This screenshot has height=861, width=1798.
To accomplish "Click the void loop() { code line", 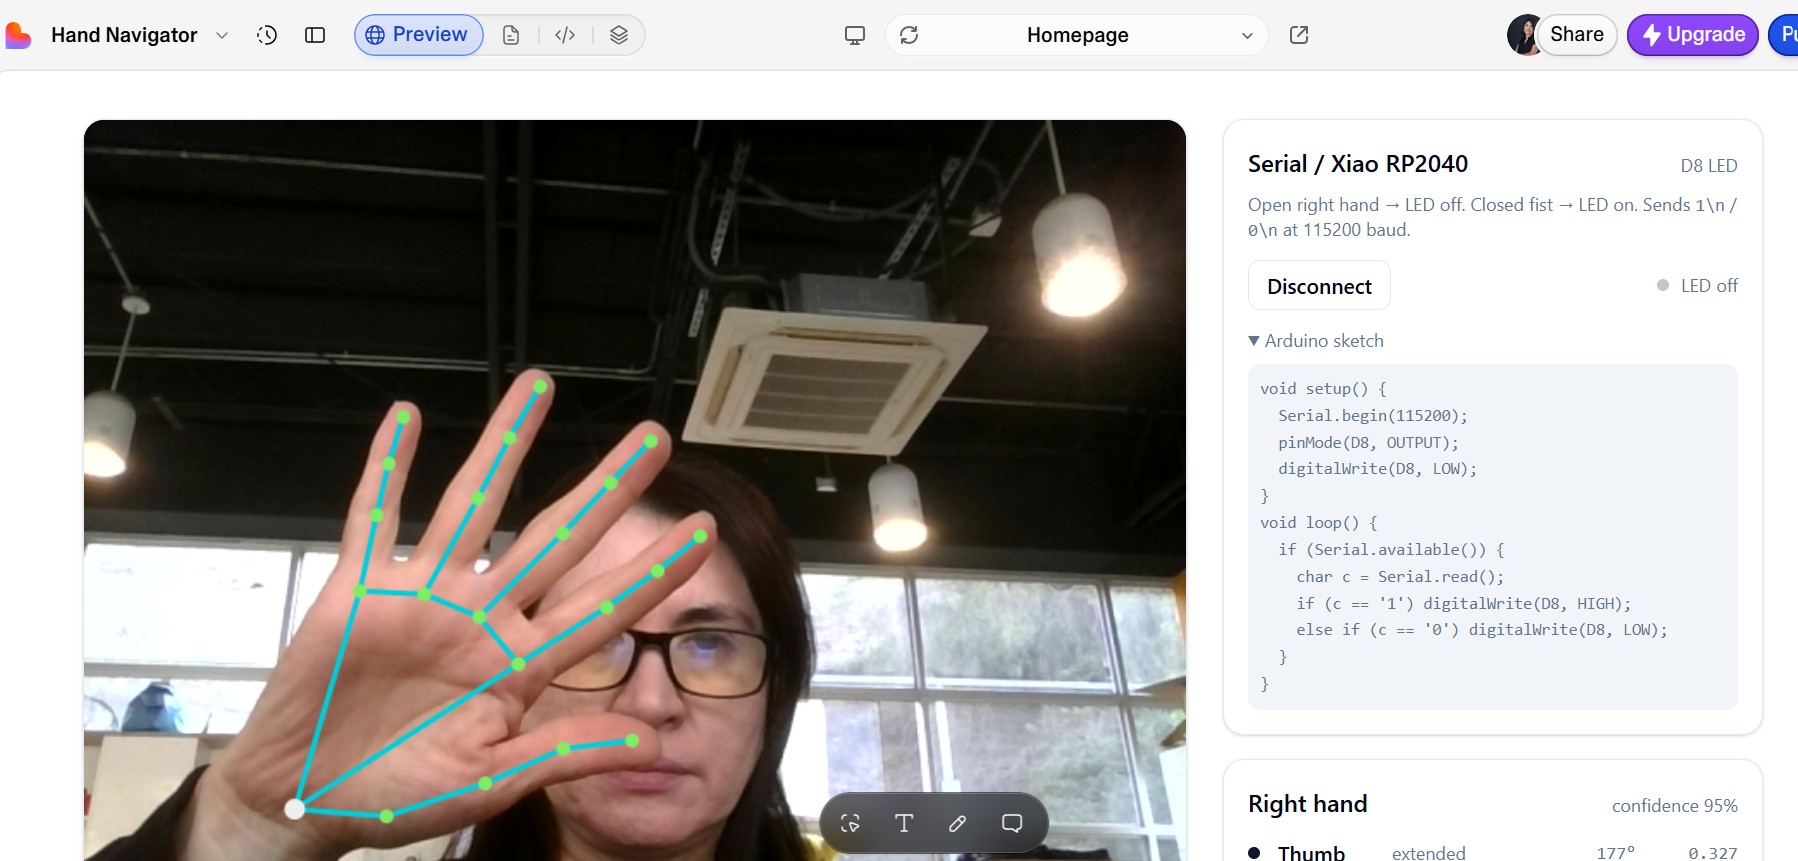I will [1318, 523].
